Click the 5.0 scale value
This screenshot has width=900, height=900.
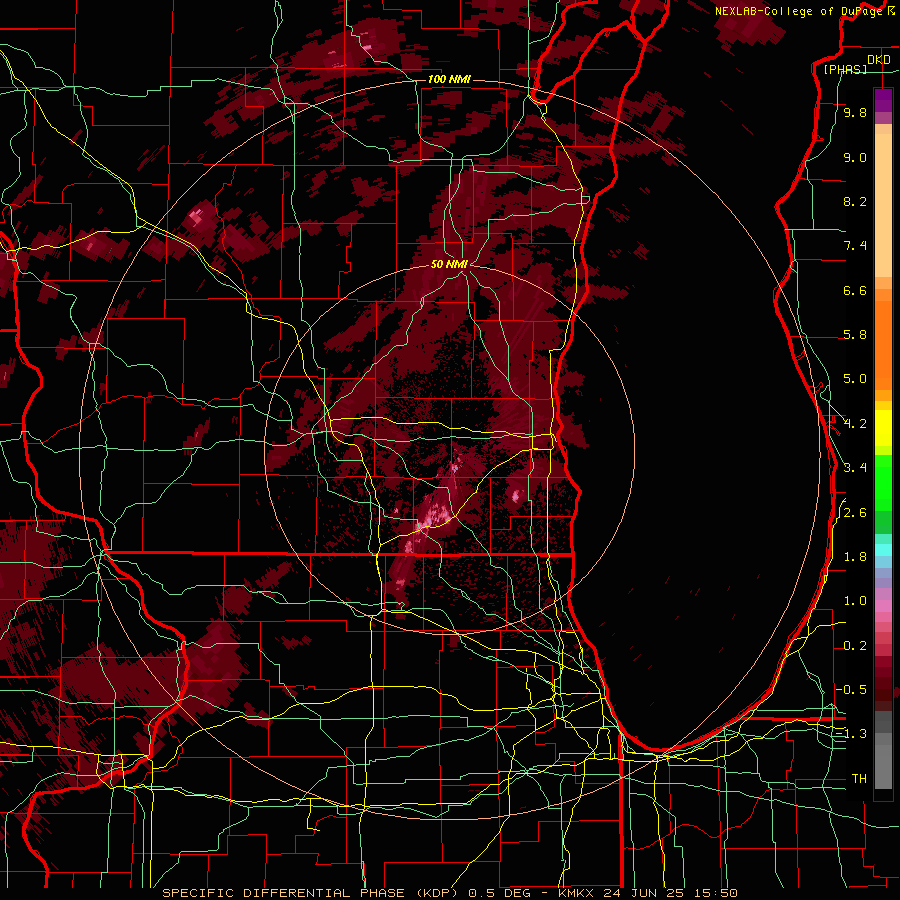855,379
